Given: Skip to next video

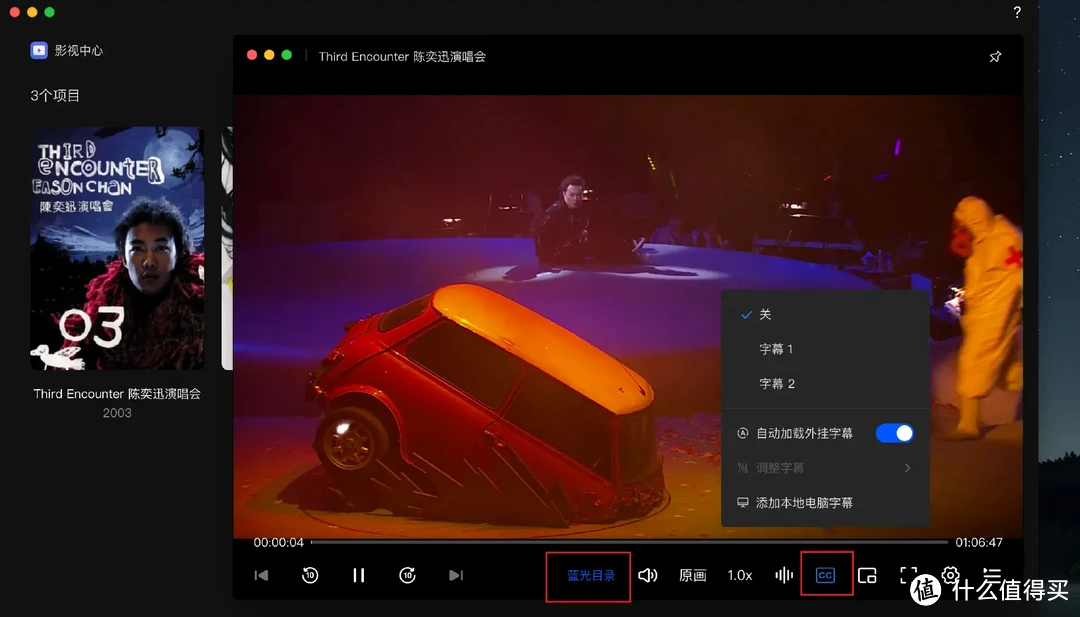Looking at the screenshot, I should click(456, 575).
